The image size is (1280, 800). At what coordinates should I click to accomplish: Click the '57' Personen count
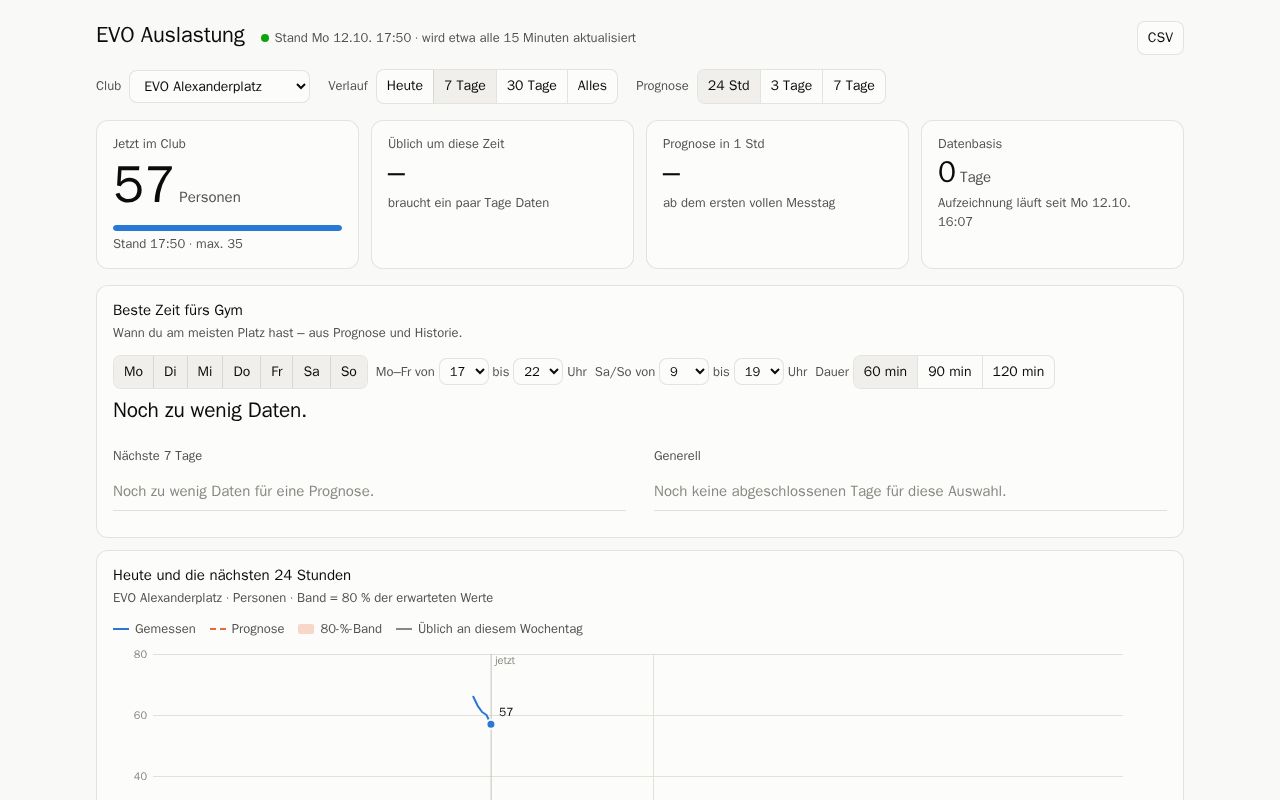pos(143,185)
